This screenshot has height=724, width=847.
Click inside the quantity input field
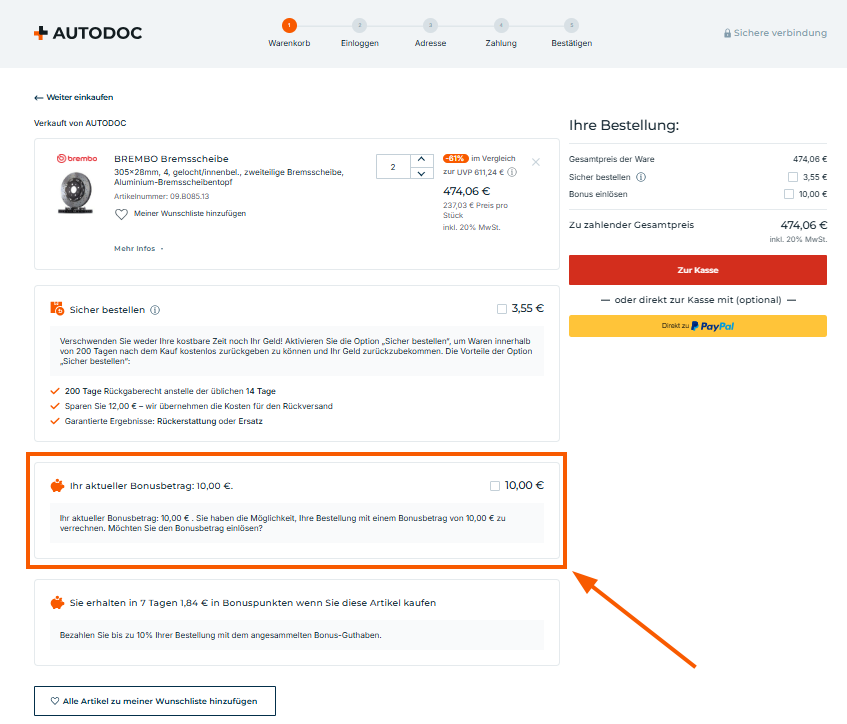(393, 167)
